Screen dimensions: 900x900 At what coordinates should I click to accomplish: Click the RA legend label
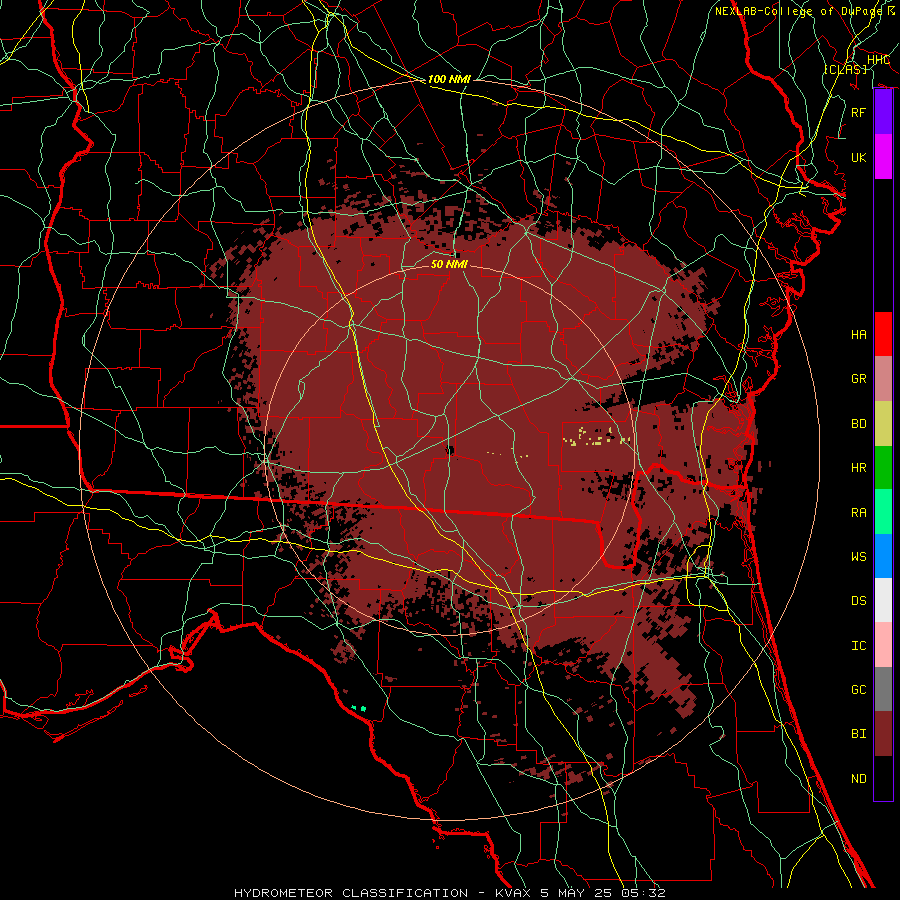point(859,513)
